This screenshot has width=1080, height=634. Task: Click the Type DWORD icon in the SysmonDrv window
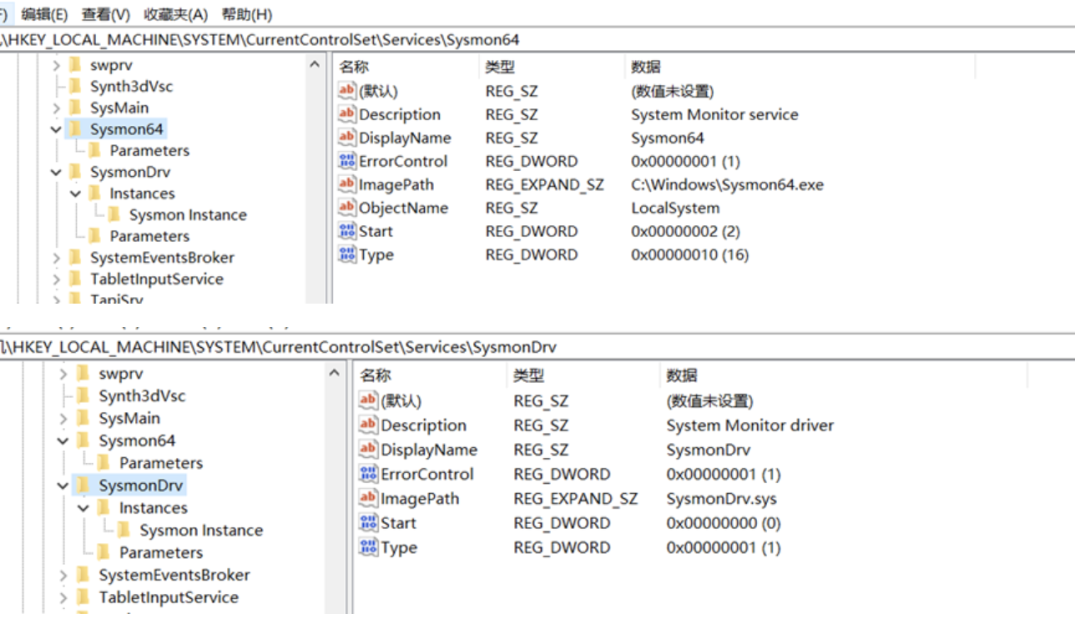click(x=368, y=547)
